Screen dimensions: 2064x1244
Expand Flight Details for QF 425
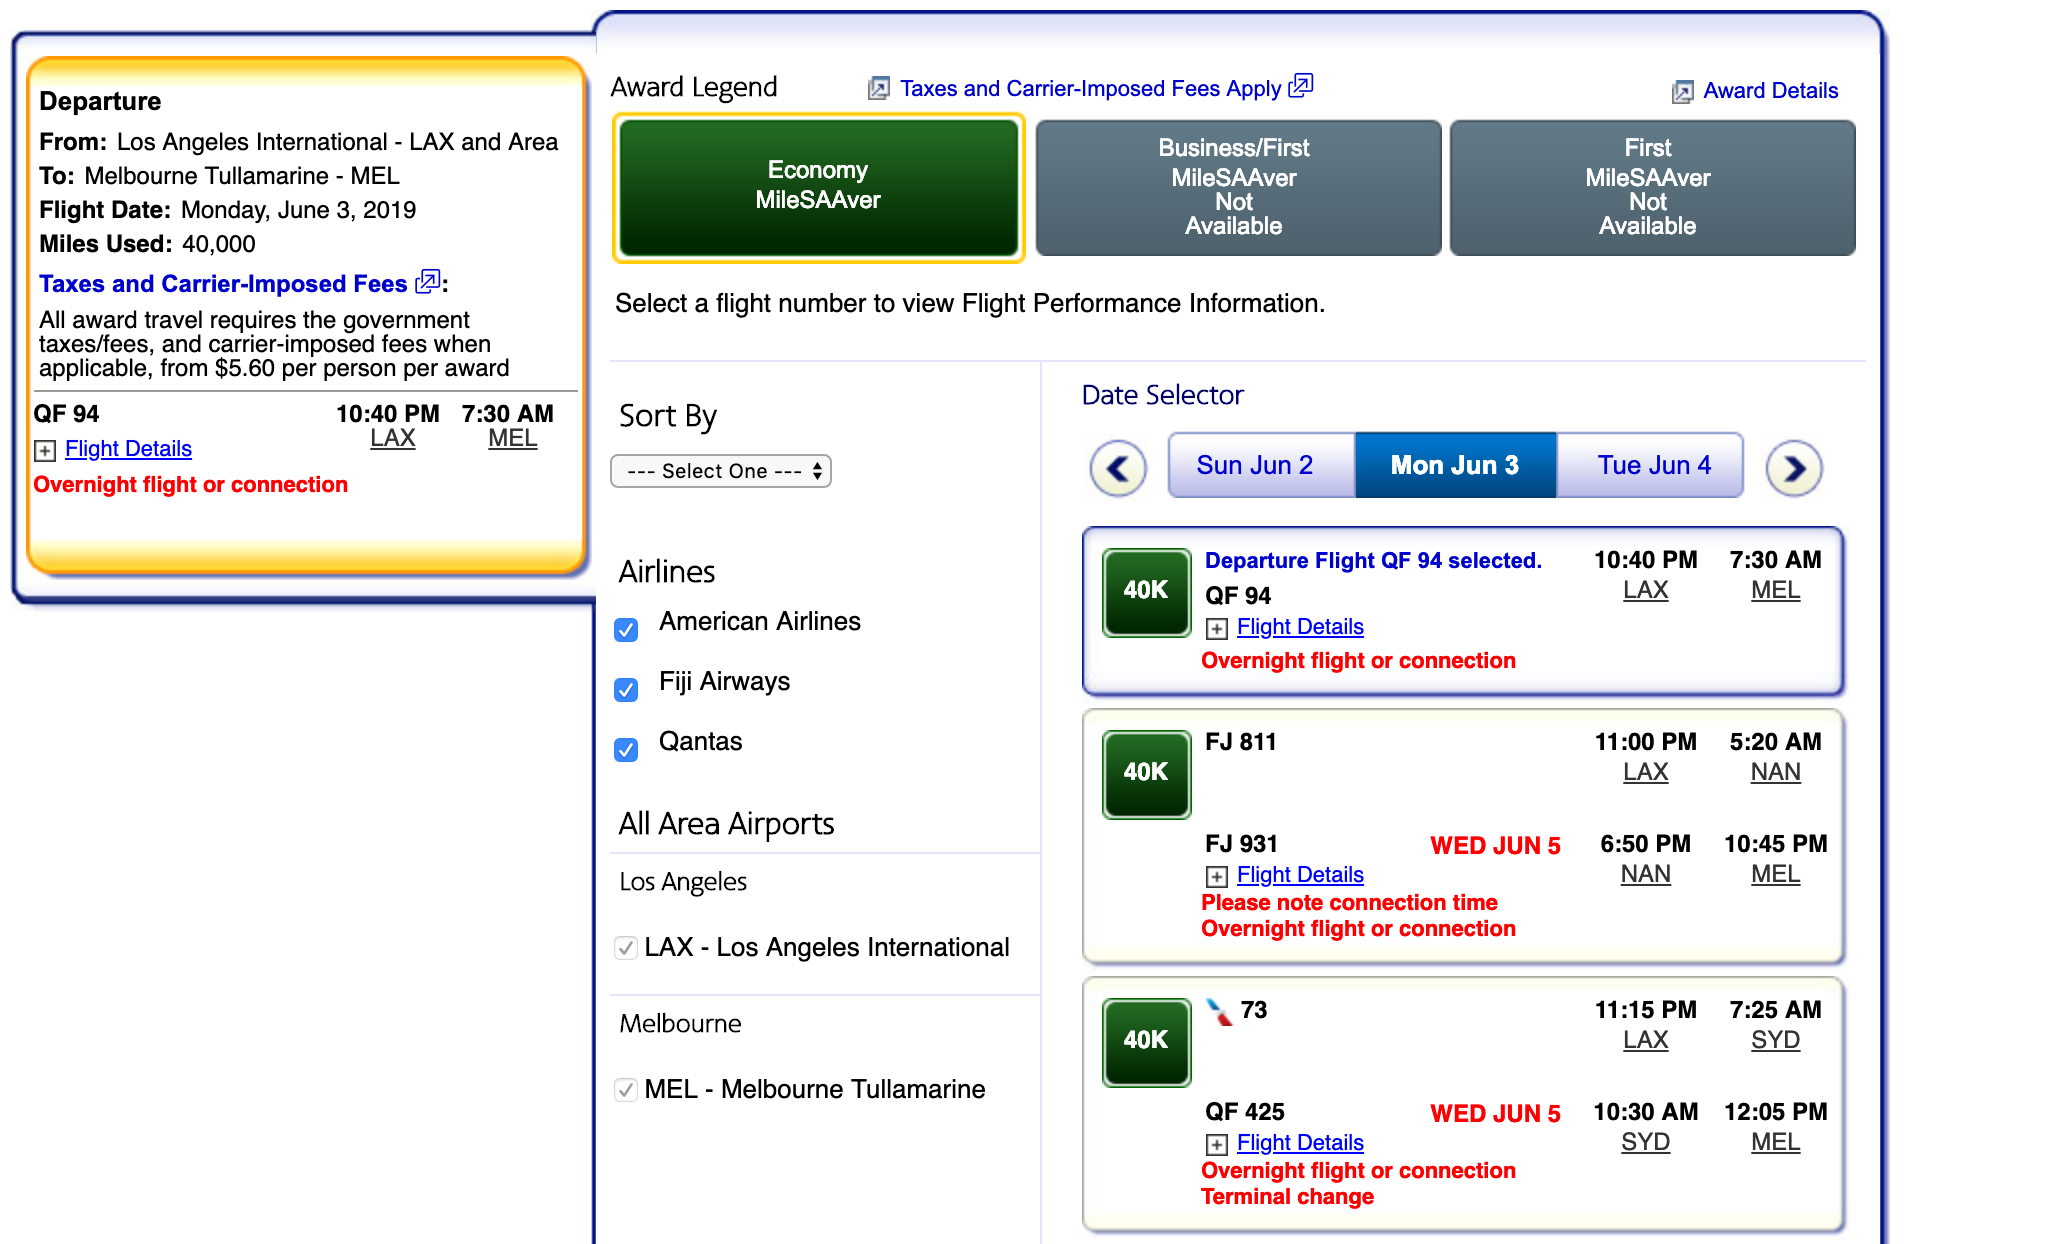pyautogui.click(x=1299, y=1143)
